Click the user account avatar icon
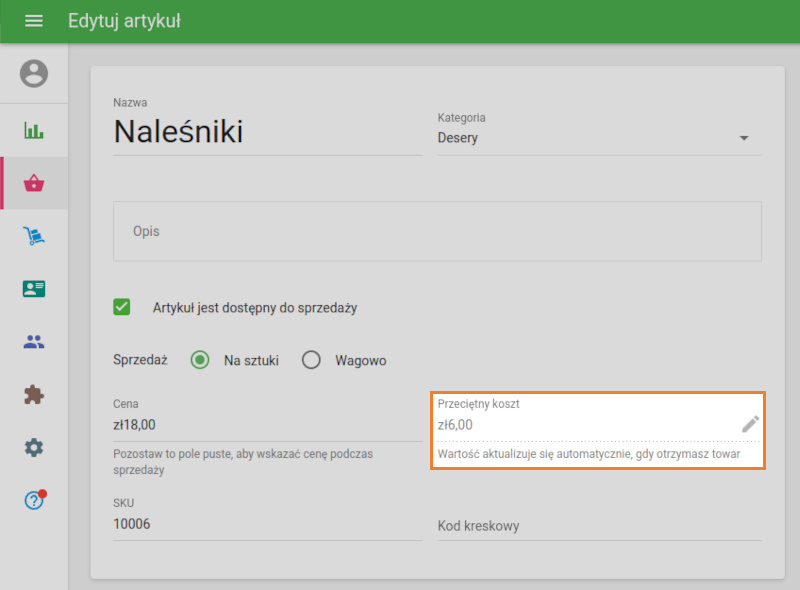Viewport: 800px width, 590px height. 34,74
